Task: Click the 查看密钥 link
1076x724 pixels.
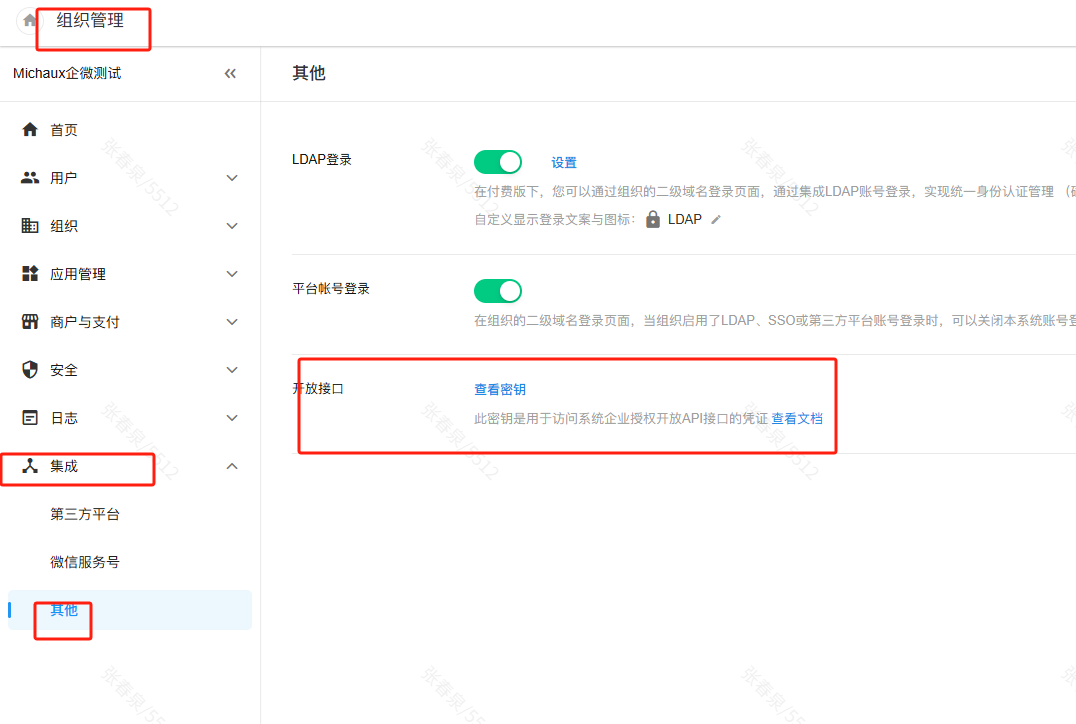Action: [500, 390]
